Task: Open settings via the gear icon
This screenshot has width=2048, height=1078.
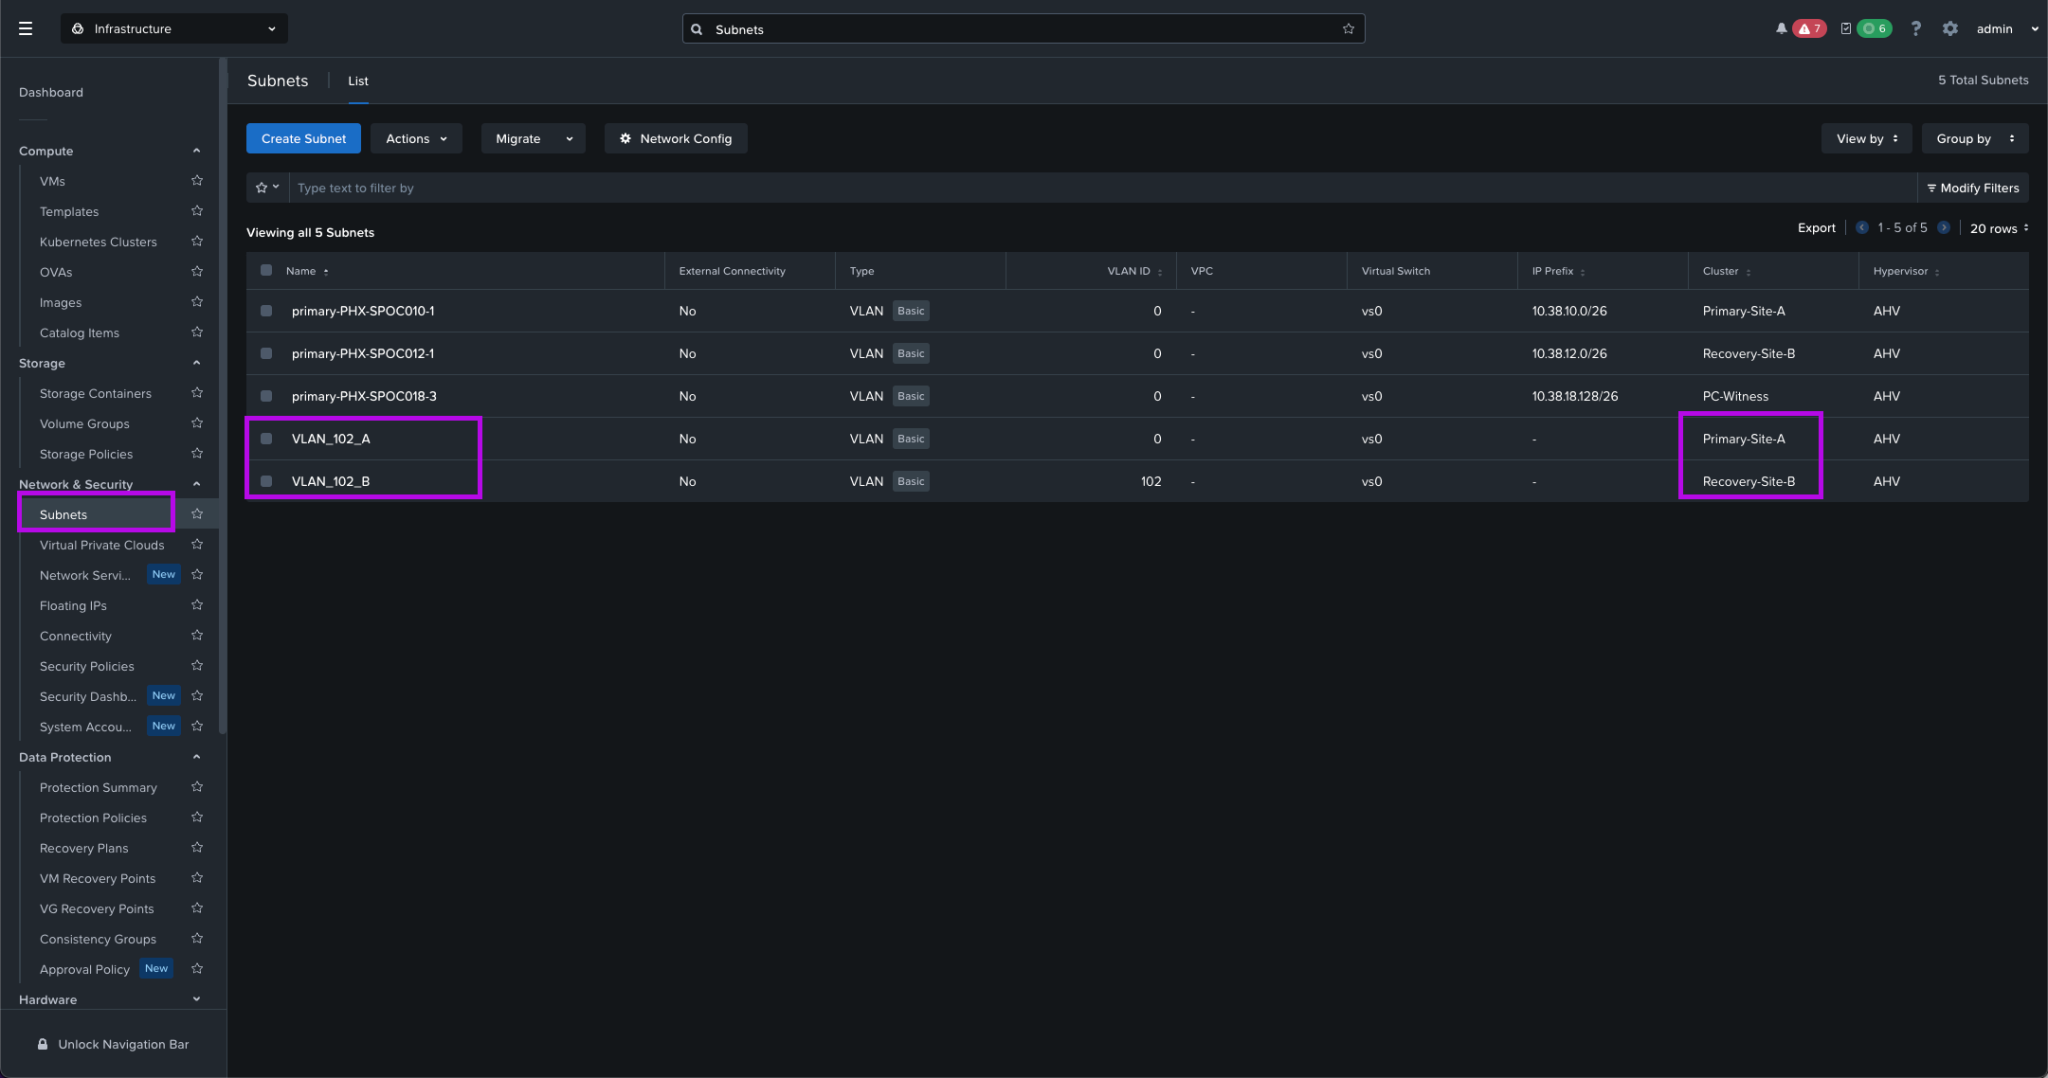Action: point(1950,28)
